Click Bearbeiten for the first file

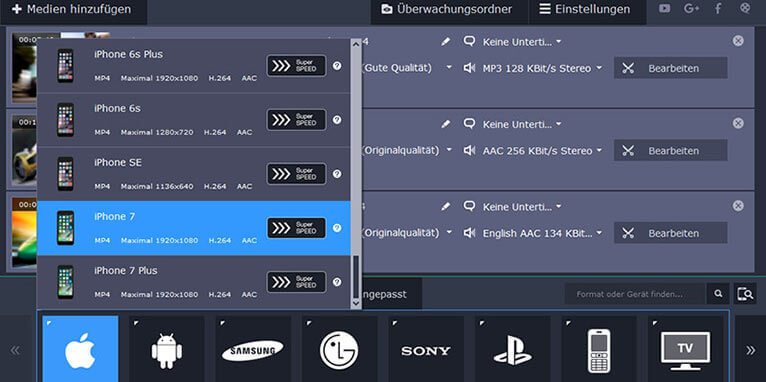click(671, 68)
